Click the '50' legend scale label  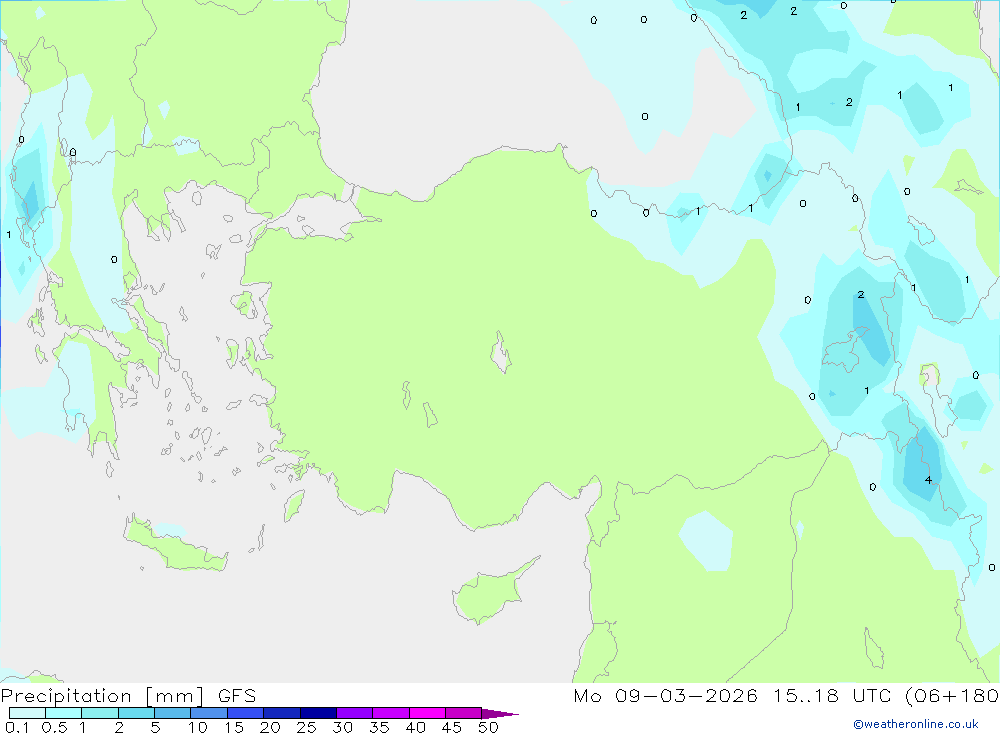[x=488, y=727]
